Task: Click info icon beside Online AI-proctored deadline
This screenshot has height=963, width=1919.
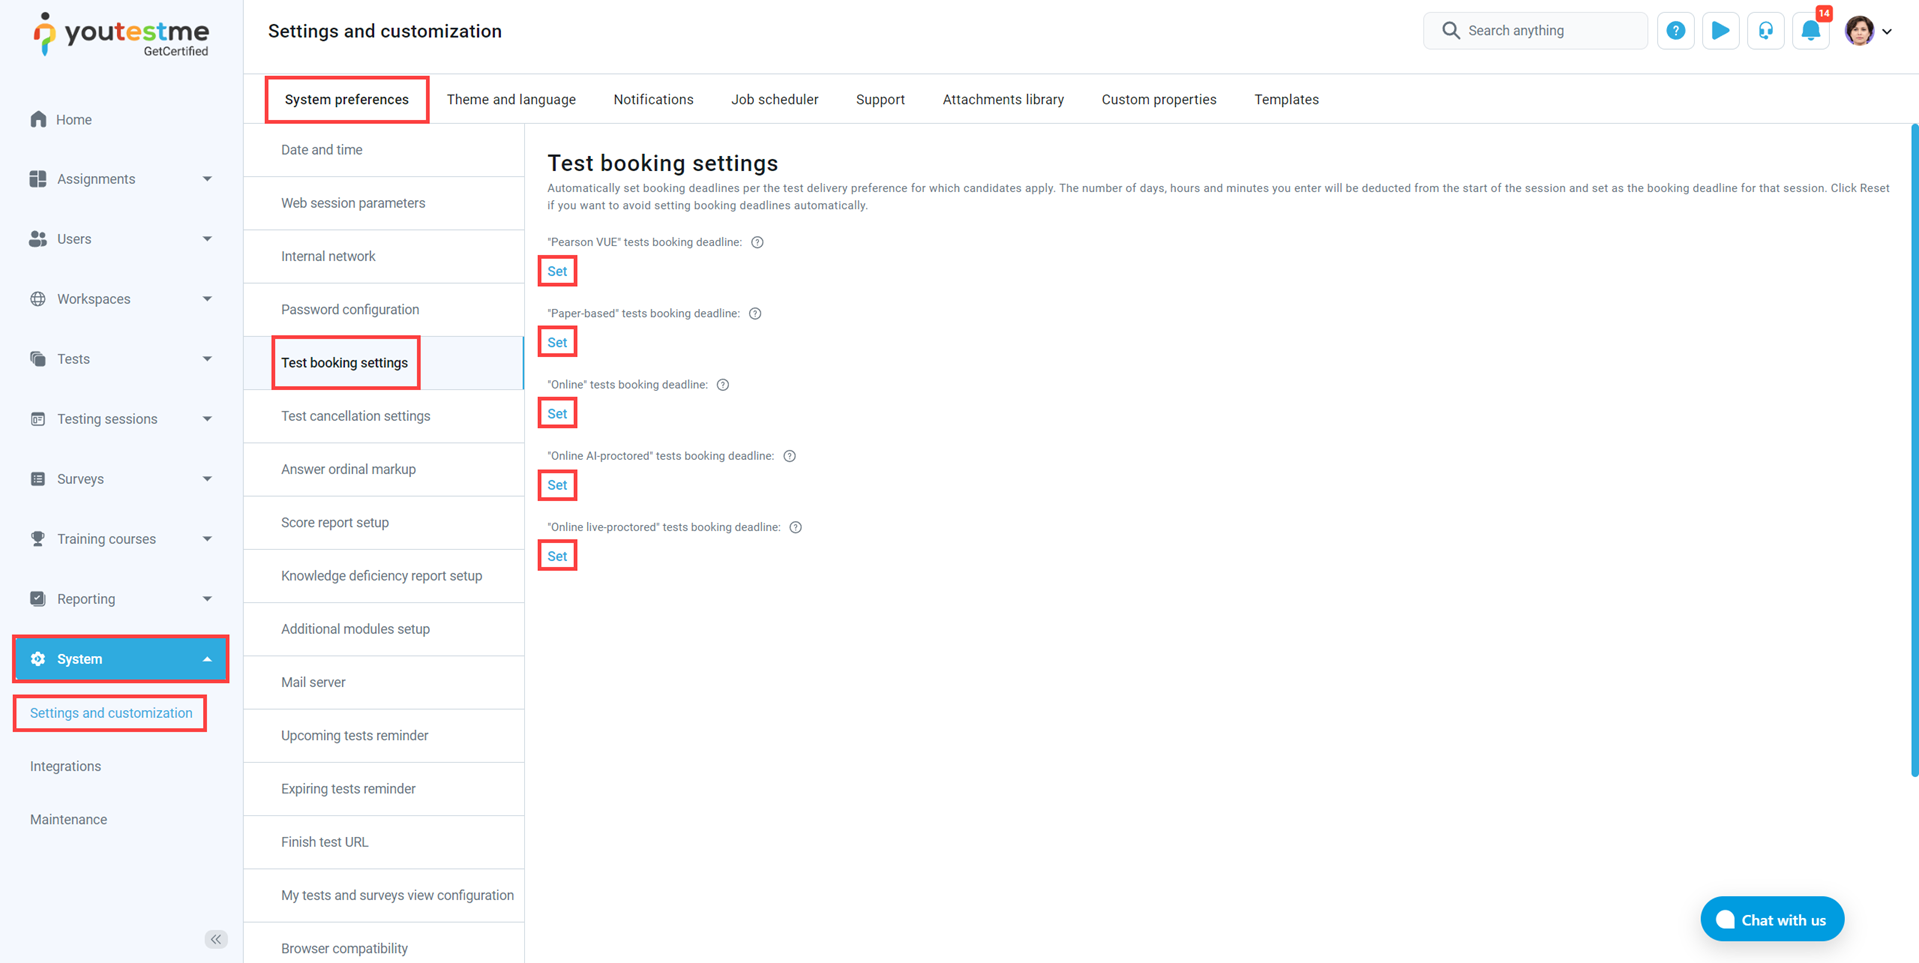Action: point(789,456)
